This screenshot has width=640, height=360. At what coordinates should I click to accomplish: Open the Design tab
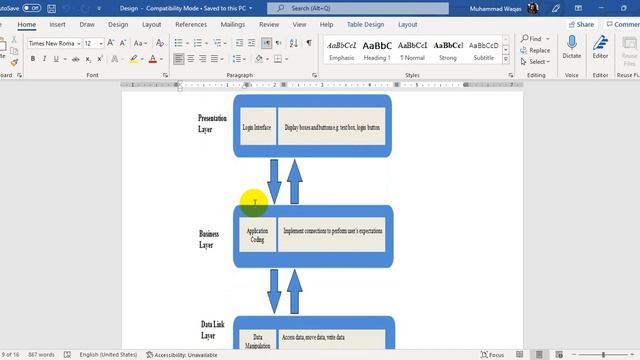tap(118, 24)
